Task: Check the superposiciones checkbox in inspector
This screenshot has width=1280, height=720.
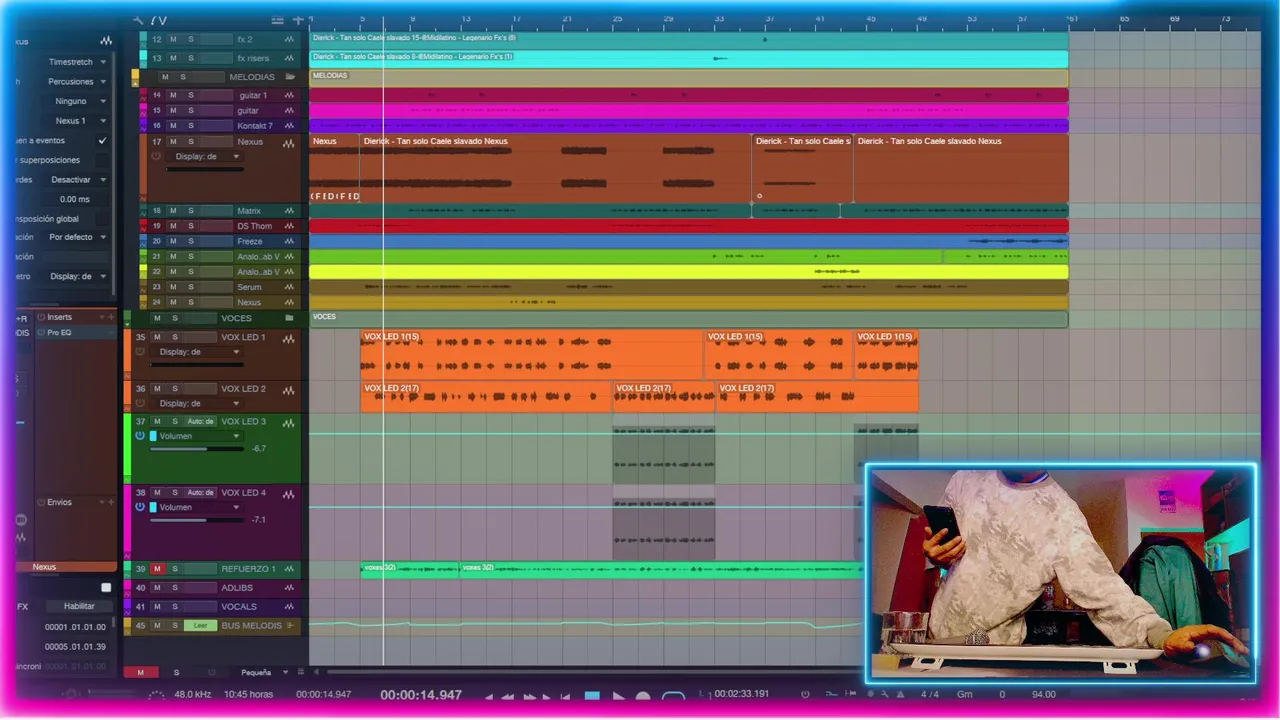Action: pos(102,160)
